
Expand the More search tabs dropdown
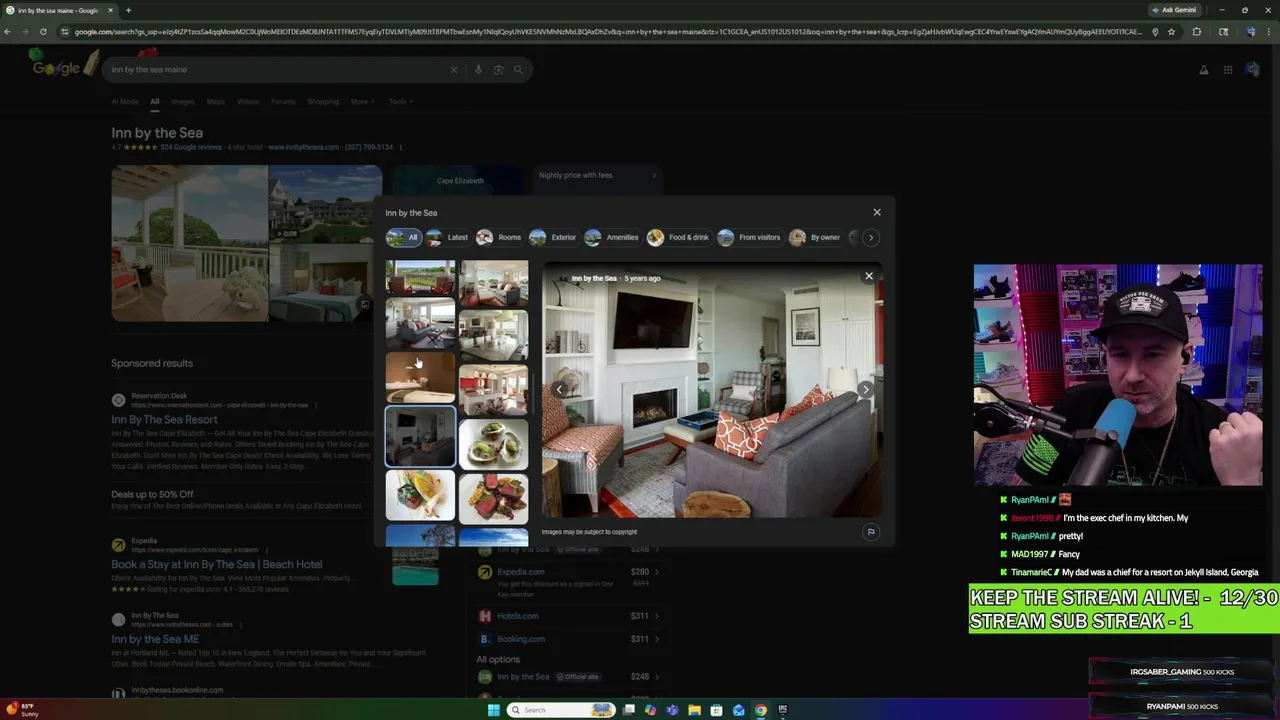pos(361,101)
